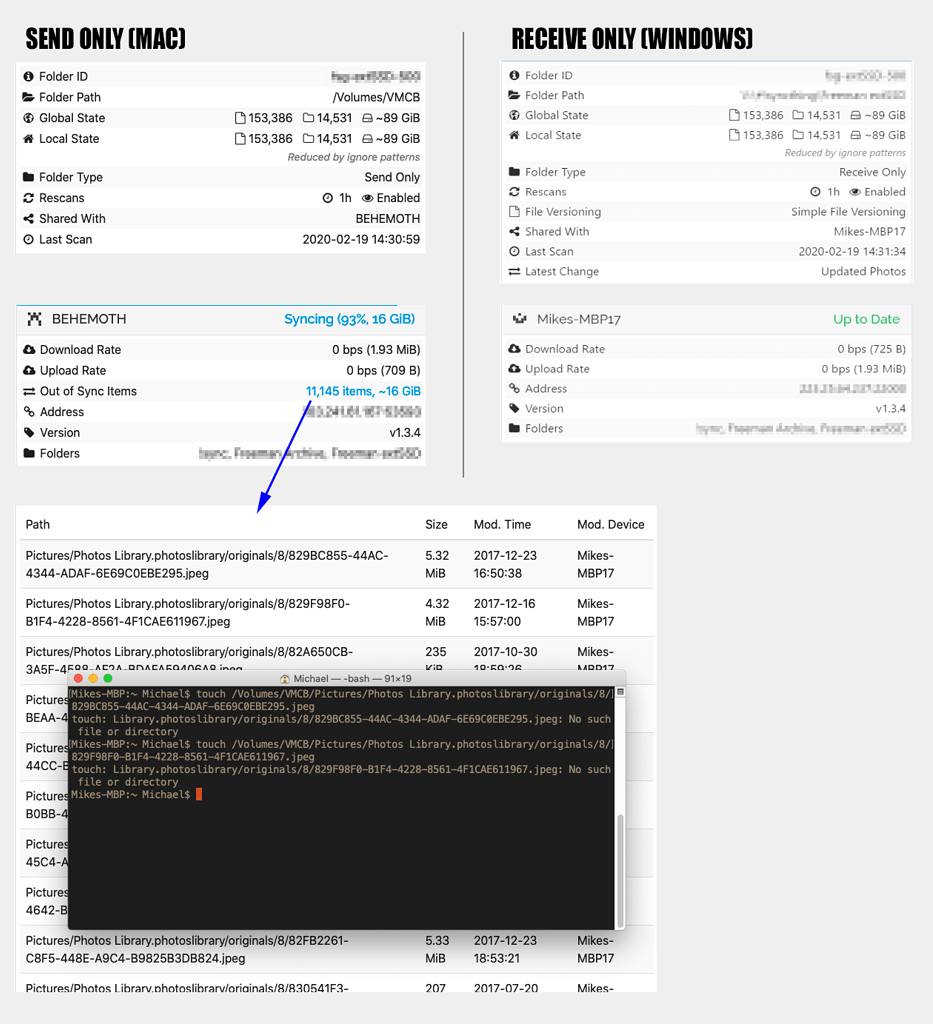
Task: Click the Syncing (93%, 16 GiB) status
Action: [x=349, y=319]
